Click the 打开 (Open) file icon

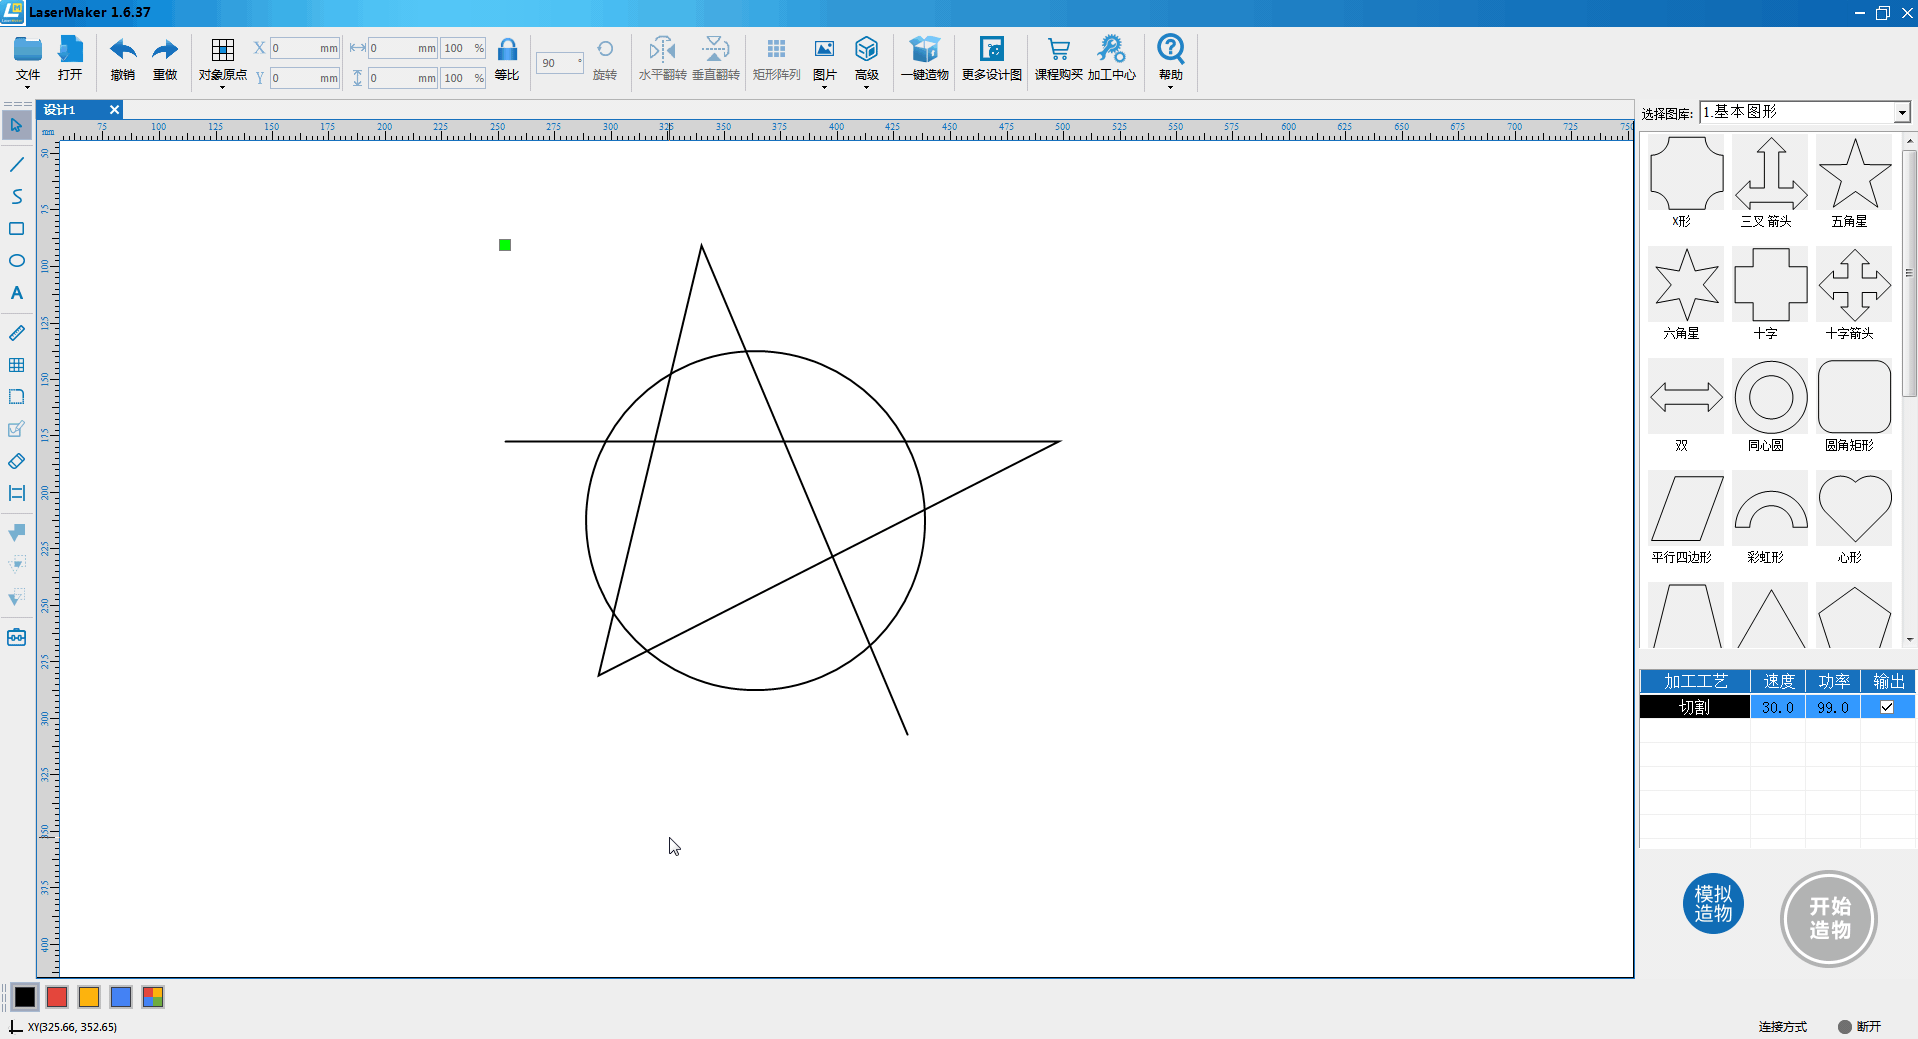(x=70, y=49)
